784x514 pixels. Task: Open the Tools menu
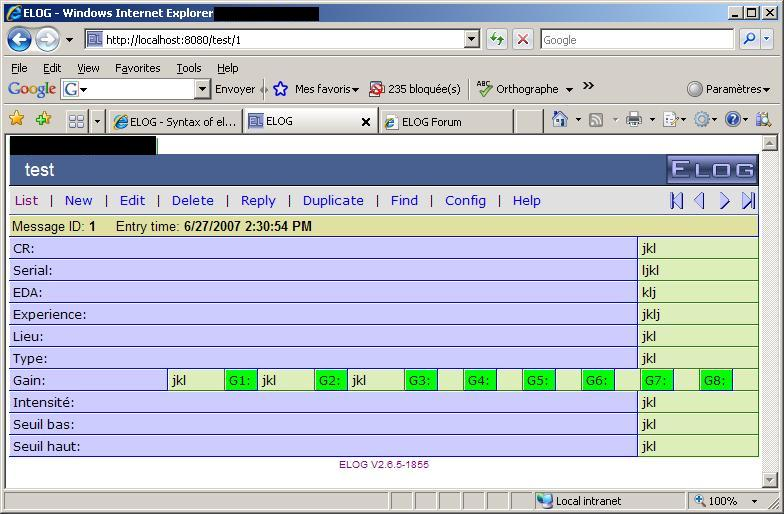coord(188,68)
